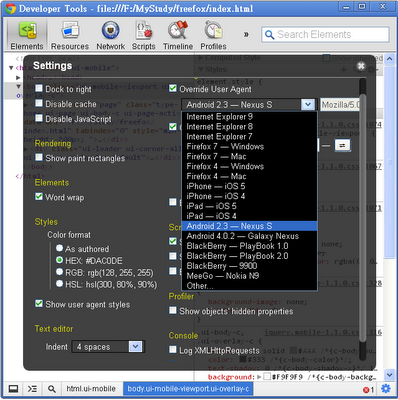The width and height of the screenshot is (398, 400).
Task: Click the Mozilla/5.0 user agent text field
Action: pyautogui.click(x=340, y=105)
